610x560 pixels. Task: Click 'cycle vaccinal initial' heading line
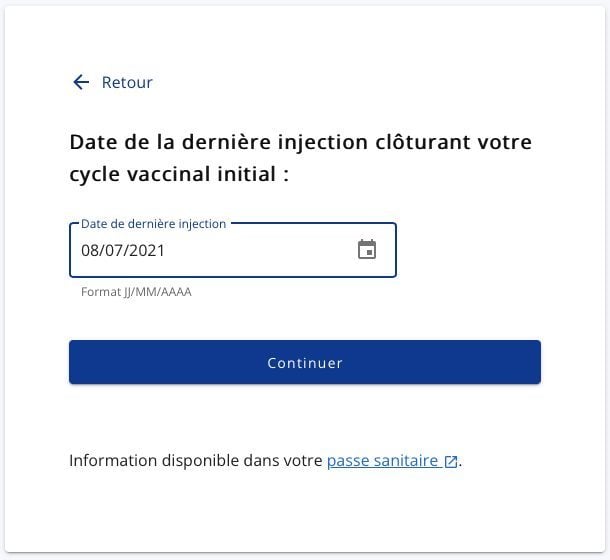point(179,174)
